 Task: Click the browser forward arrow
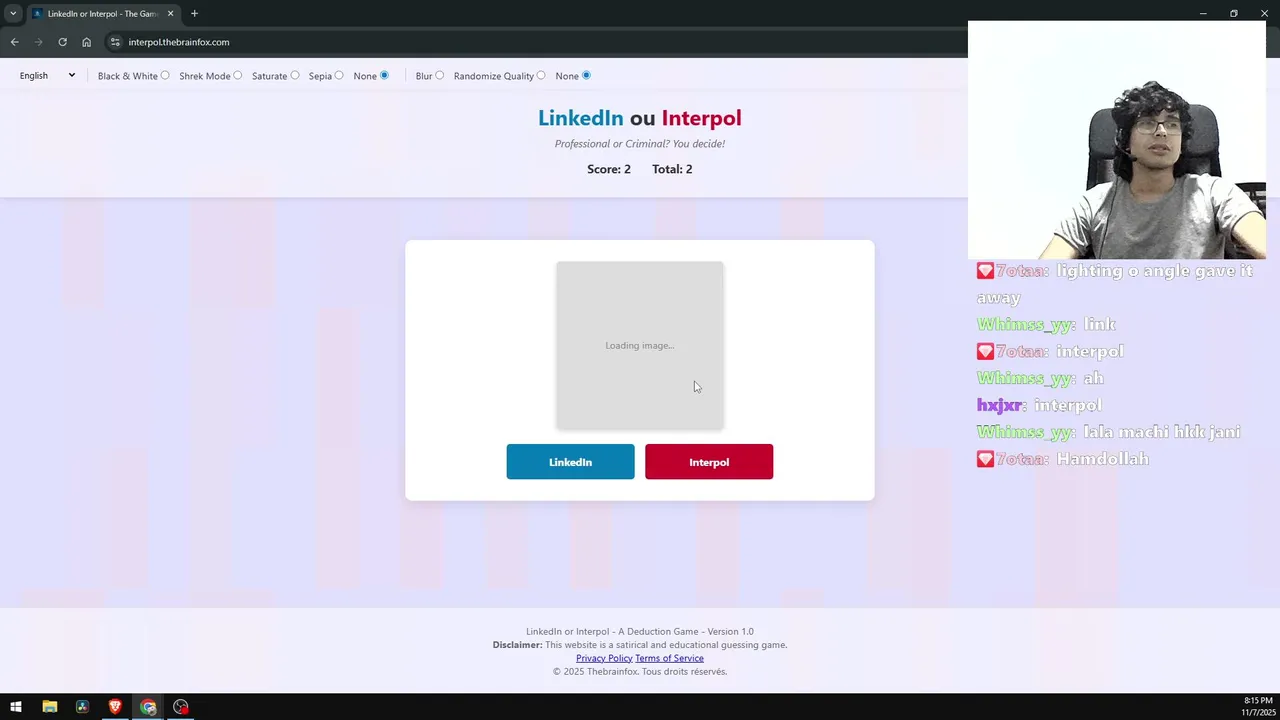38,42
